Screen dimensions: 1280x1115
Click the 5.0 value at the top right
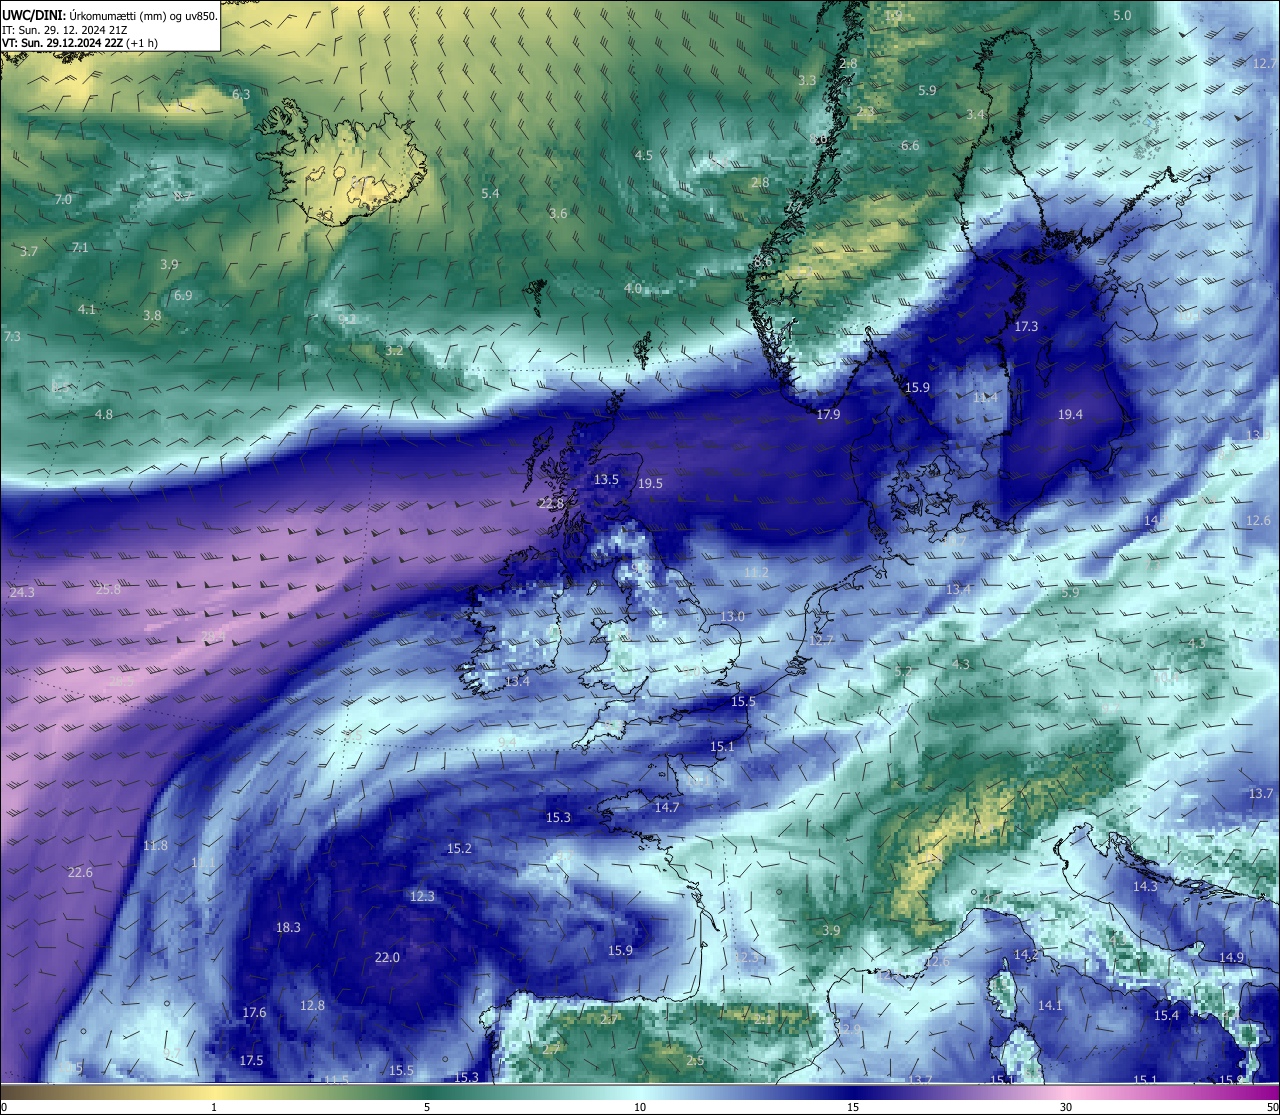1122,15
